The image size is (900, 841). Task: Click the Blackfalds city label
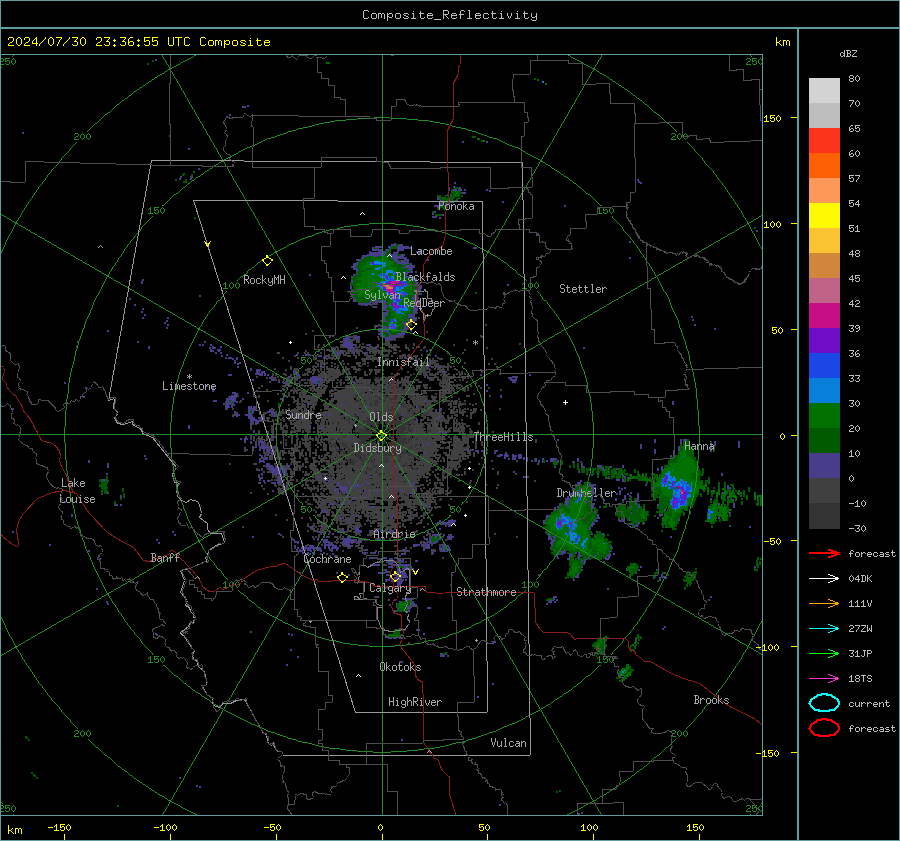pyautogui.click(x=425, y=277)
